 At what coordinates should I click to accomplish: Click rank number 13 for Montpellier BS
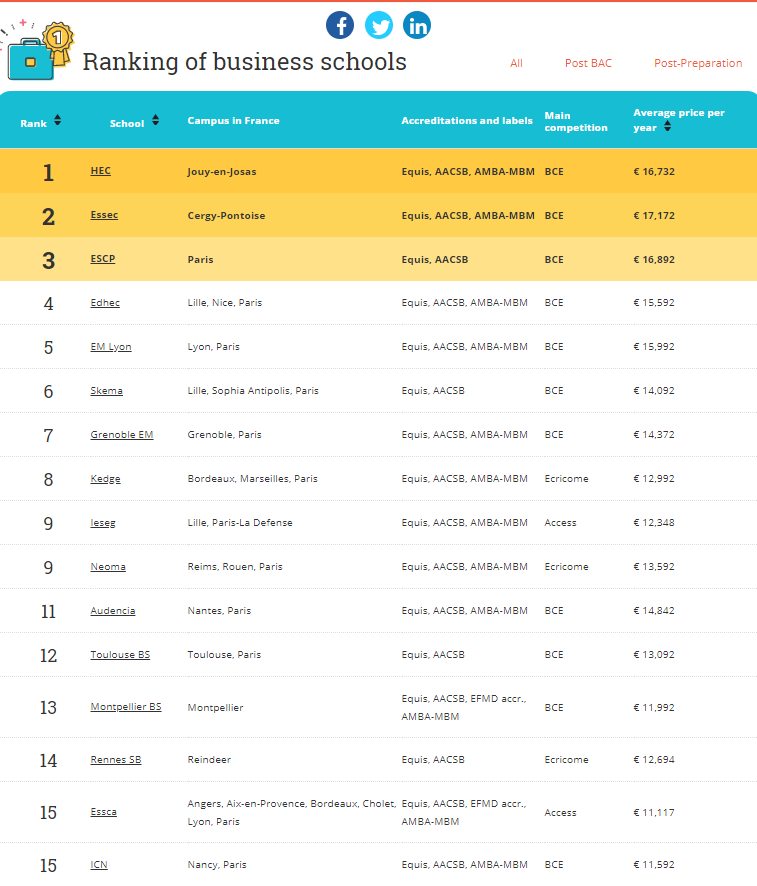tap(49, 708)
